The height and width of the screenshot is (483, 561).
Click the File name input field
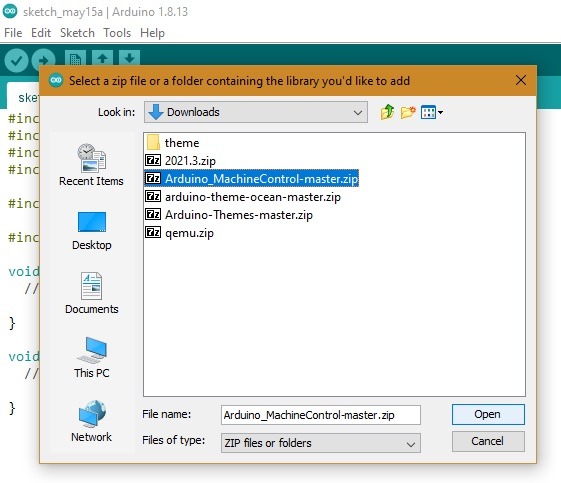321,415
